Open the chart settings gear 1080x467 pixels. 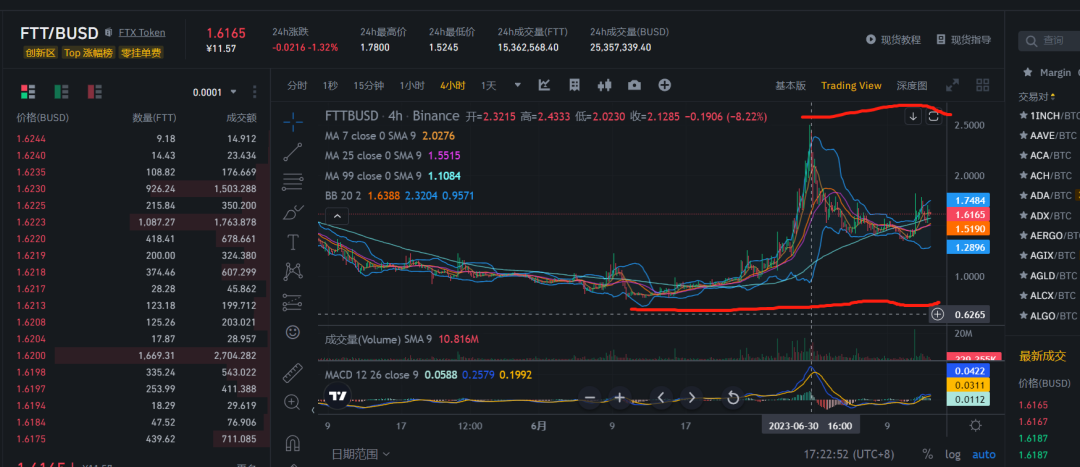click(x=975, y=426)
